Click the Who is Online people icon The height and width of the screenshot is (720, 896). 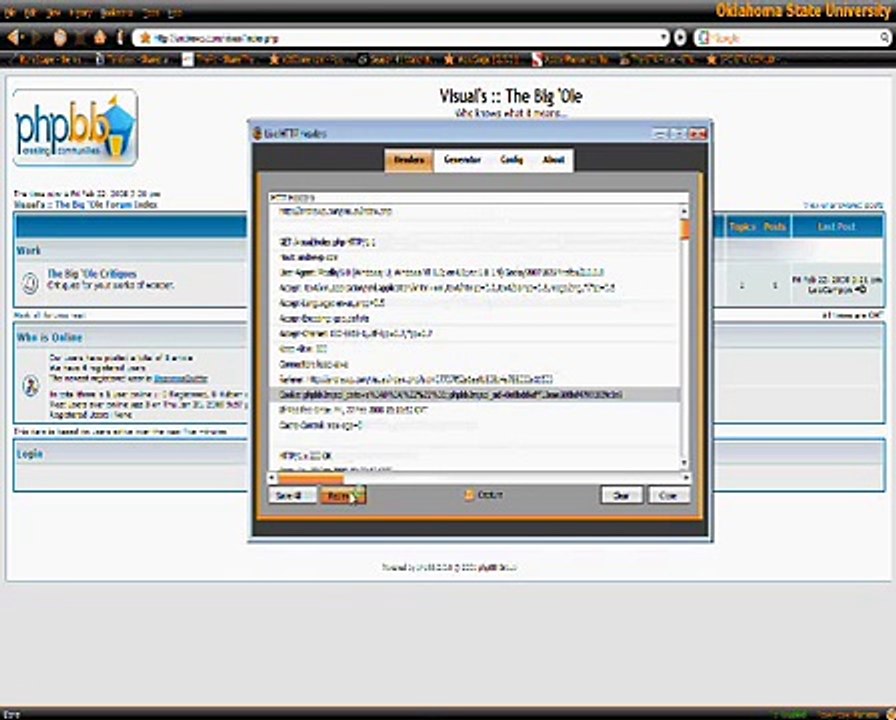coord(31,386)
